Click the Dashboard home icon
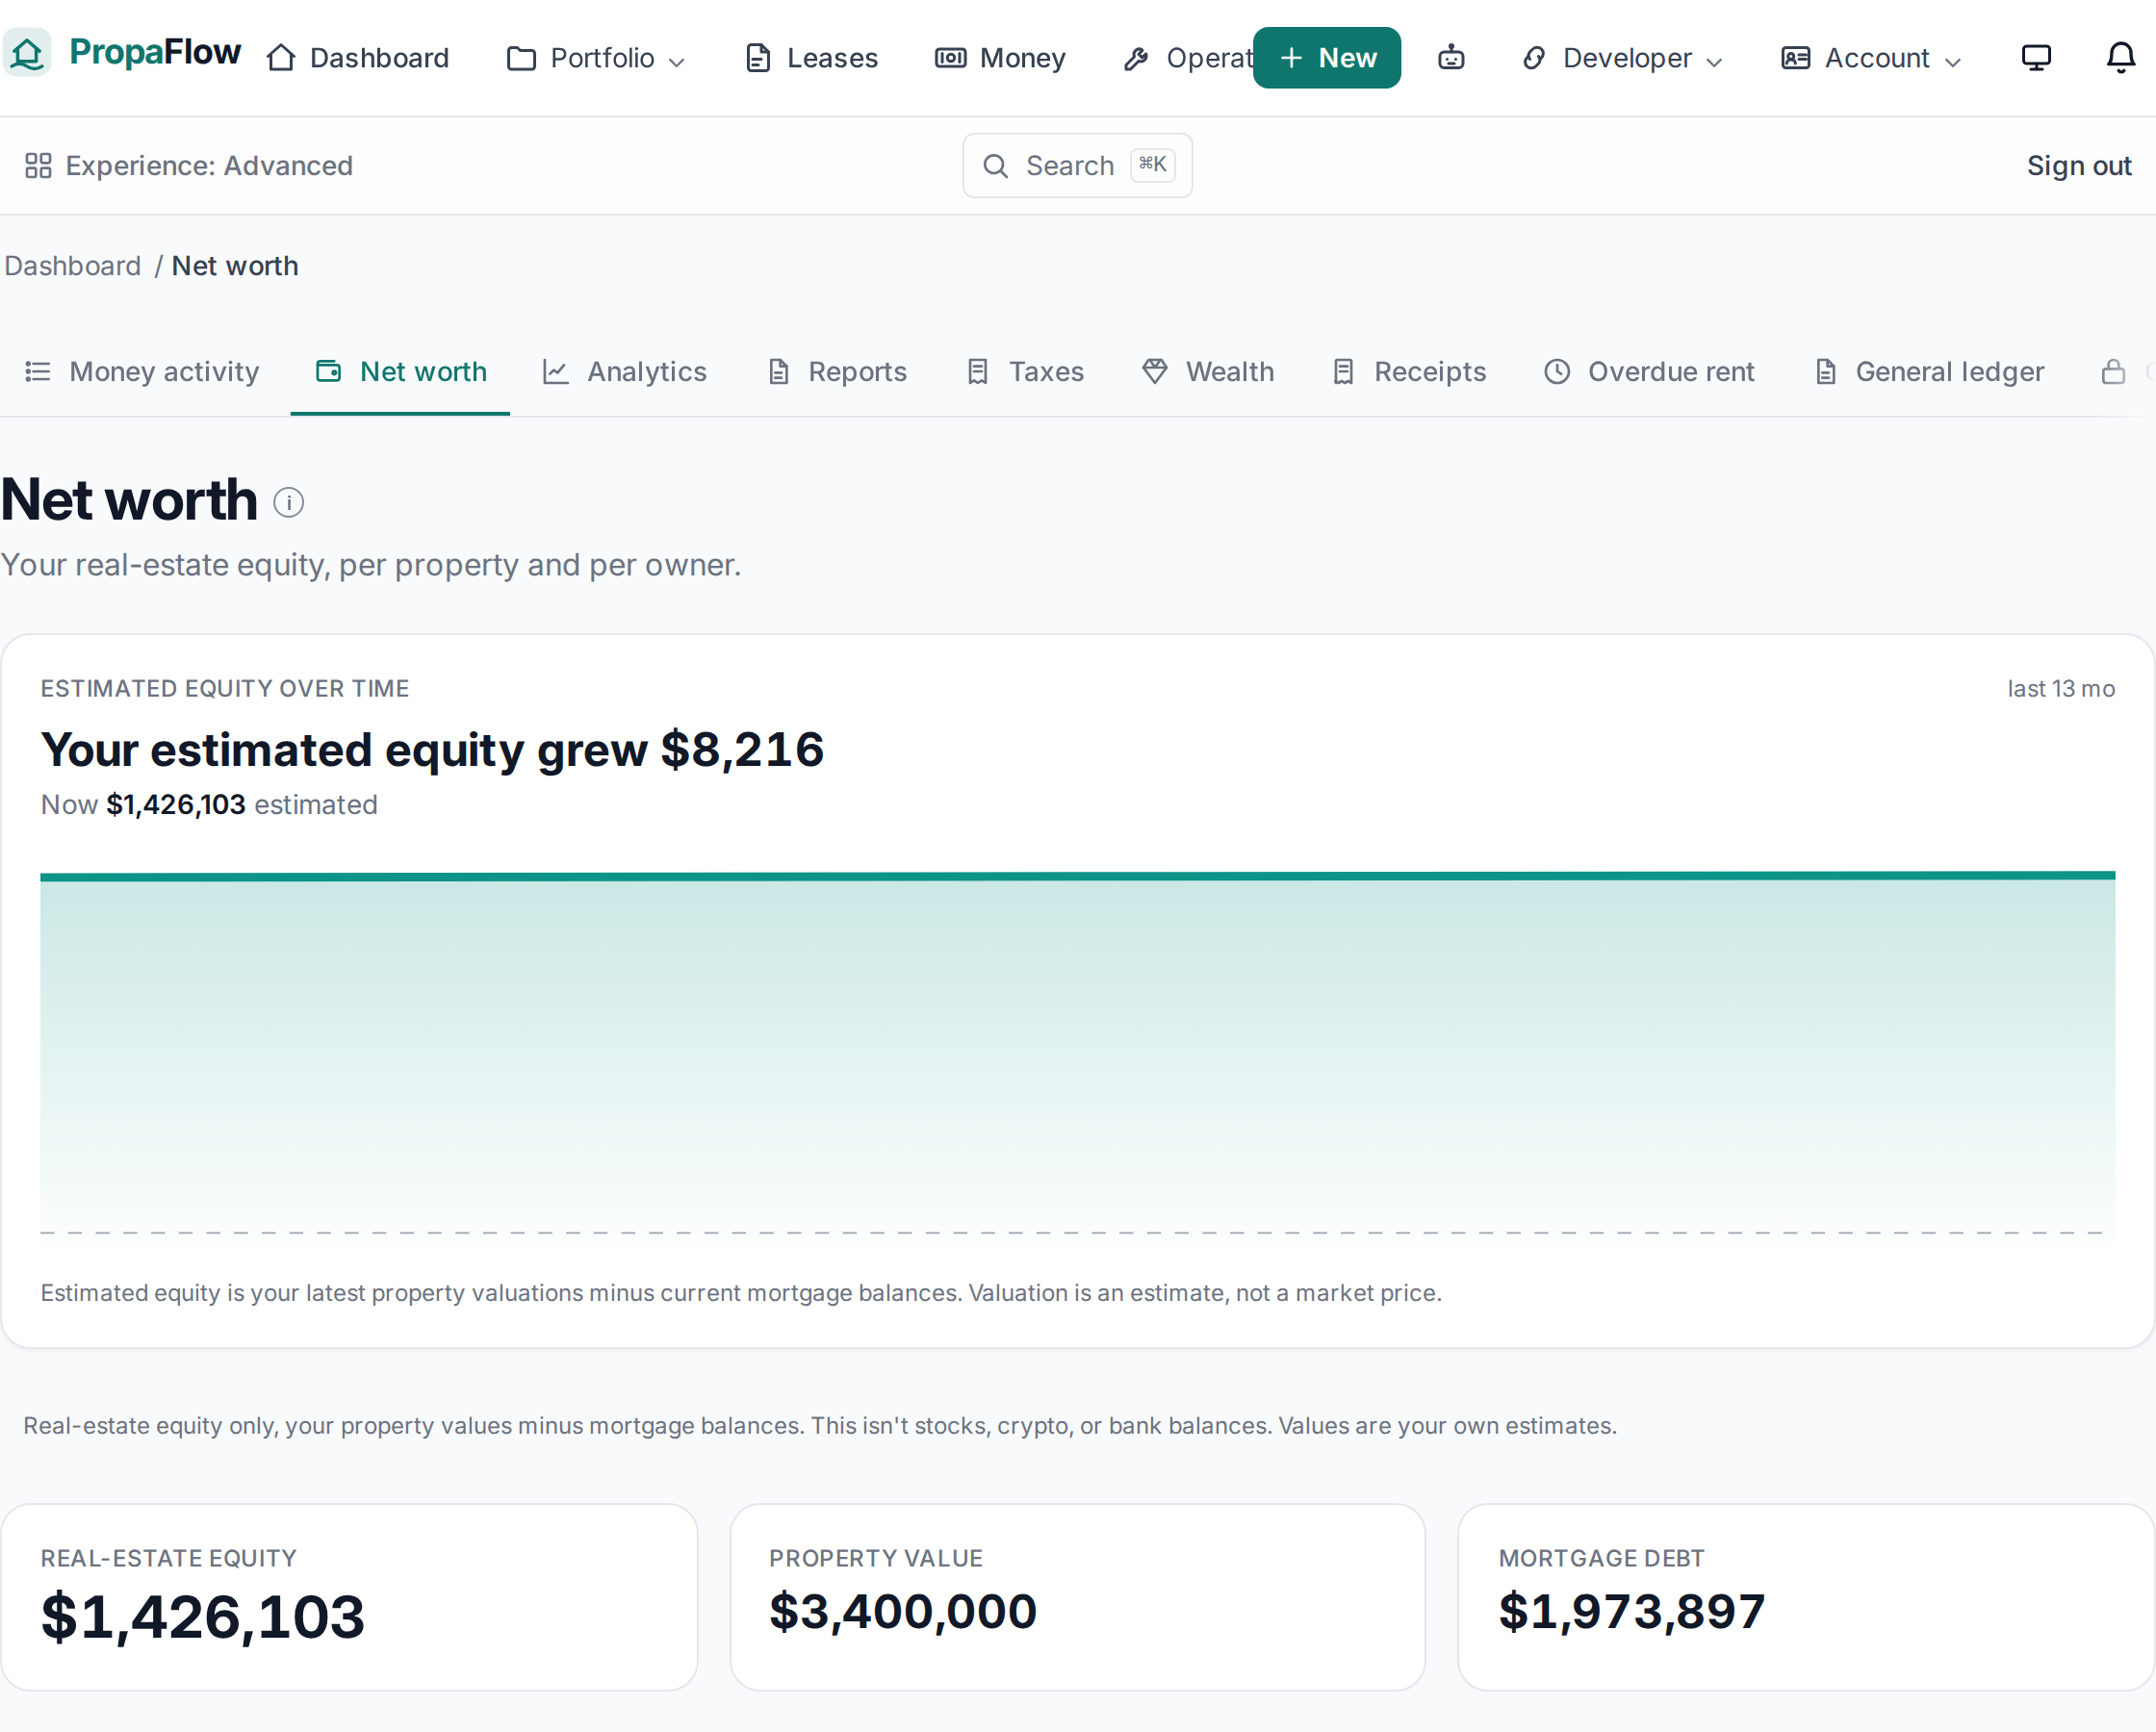The image size is (2156, 1732). click(281, 58)
